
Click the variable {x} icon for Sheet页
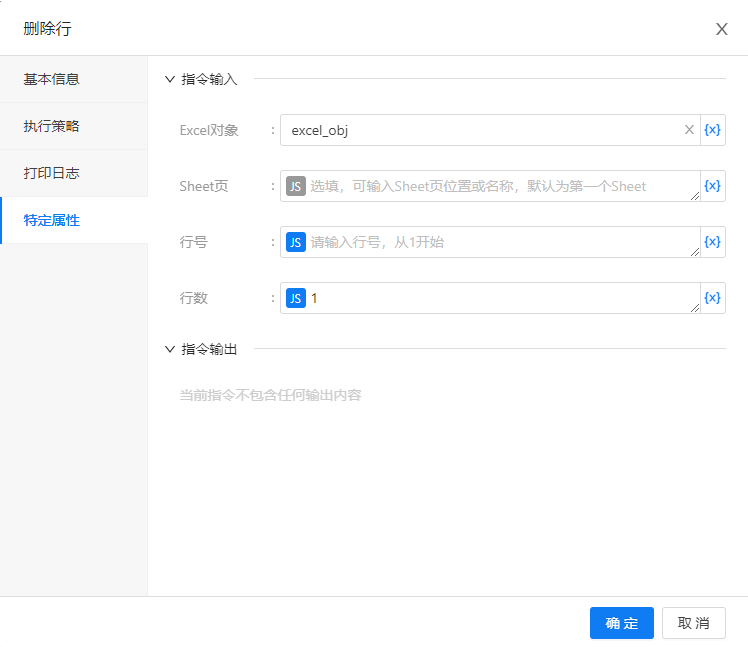click(712, 186)
